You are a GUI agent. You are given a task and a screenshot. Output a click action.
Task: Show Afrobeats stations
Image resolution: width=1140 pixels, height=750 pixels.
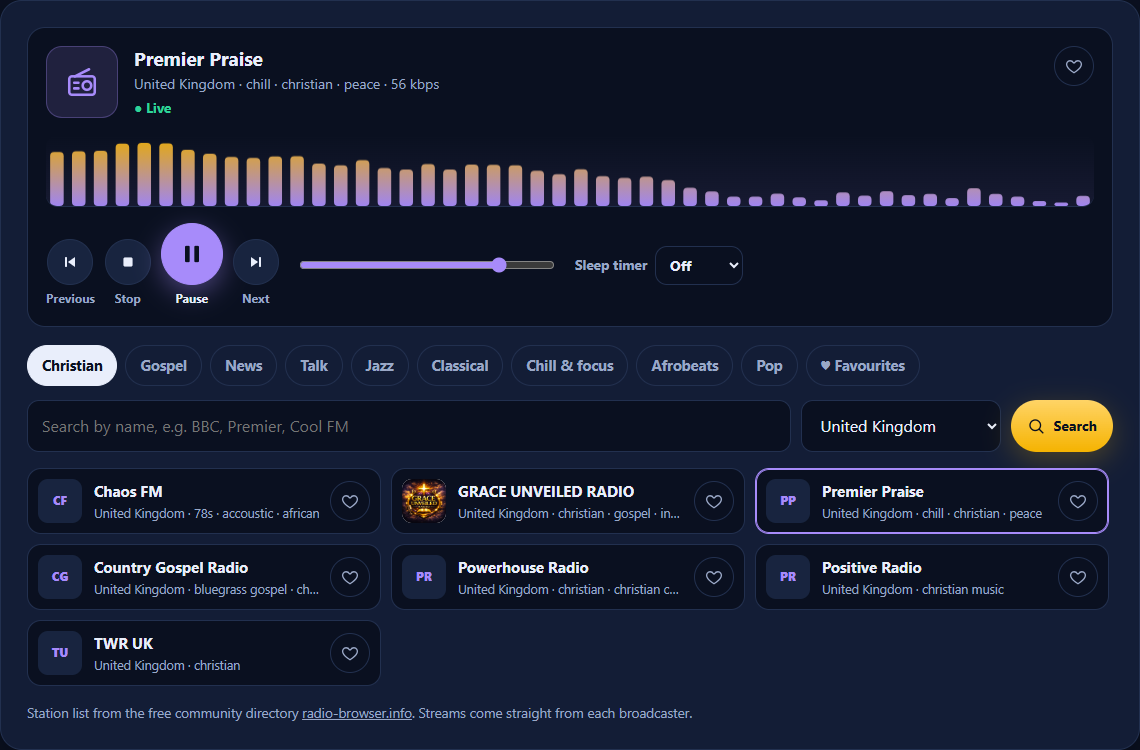685,366
